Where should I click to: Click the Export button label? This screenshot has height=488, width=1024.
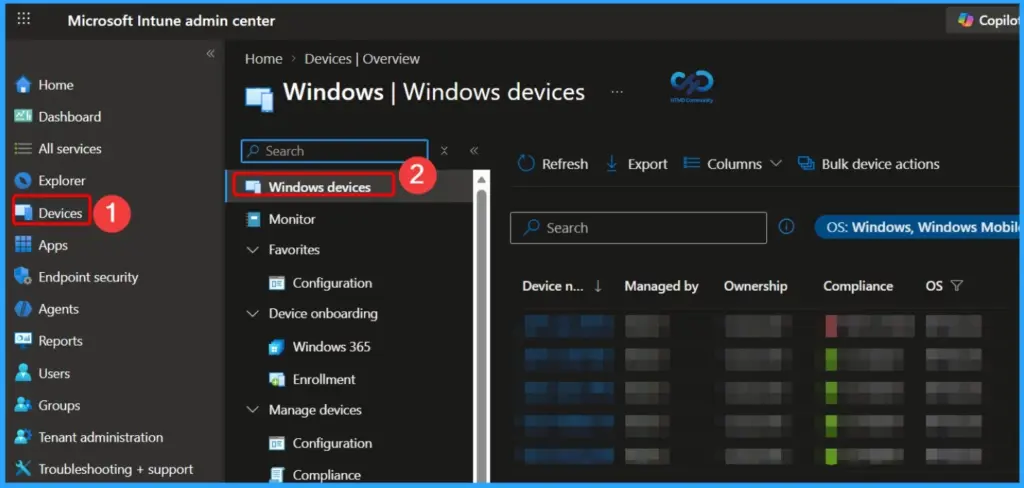coord(647,164)
